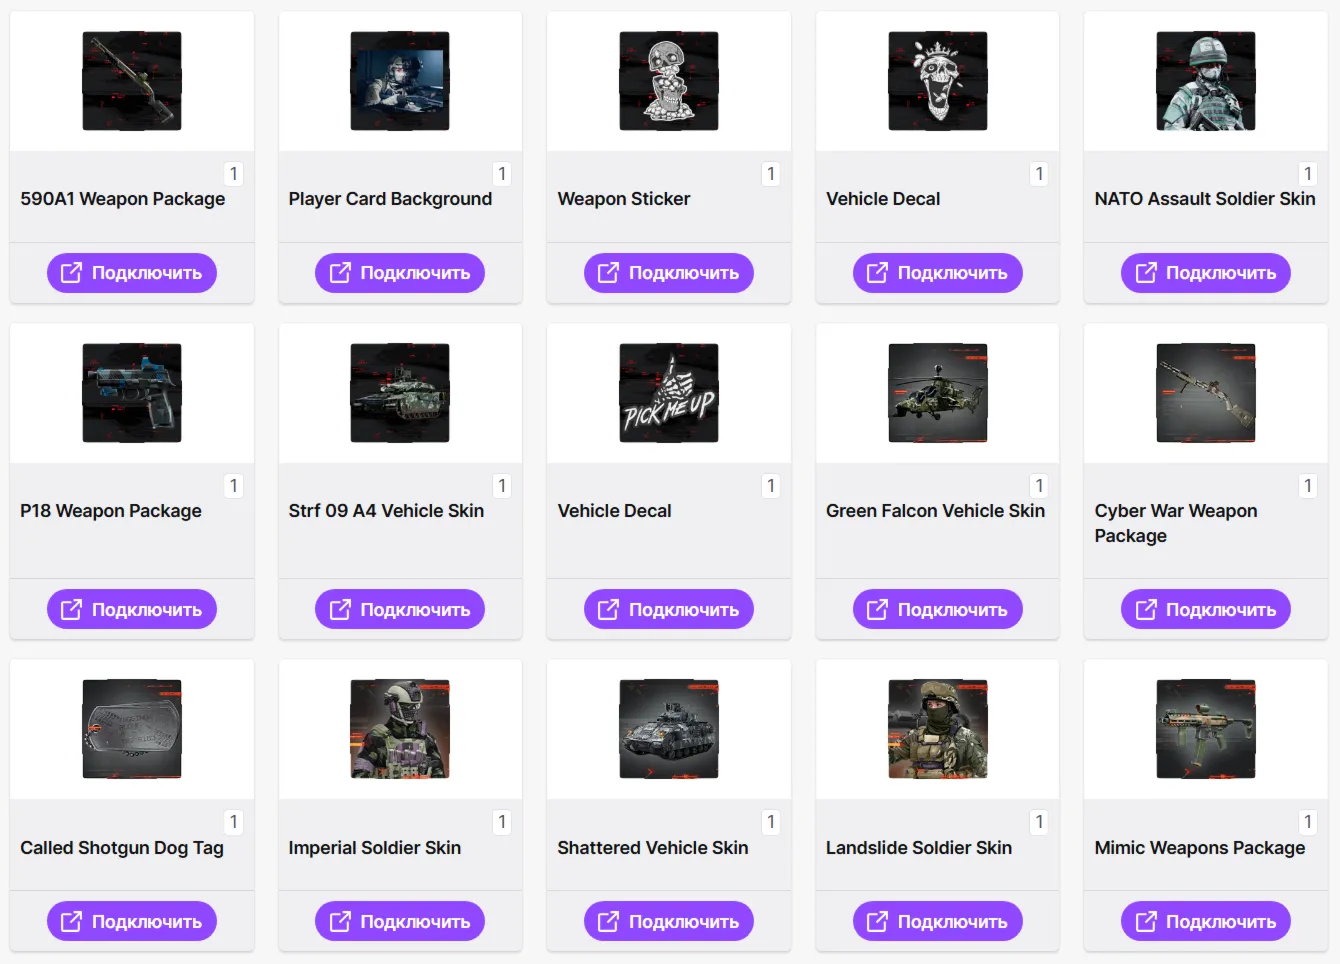Open the P18 Weapon Package pistol image
This screenshot has width=1340, height=964.
pyautogui.click(x=132, y=393)
